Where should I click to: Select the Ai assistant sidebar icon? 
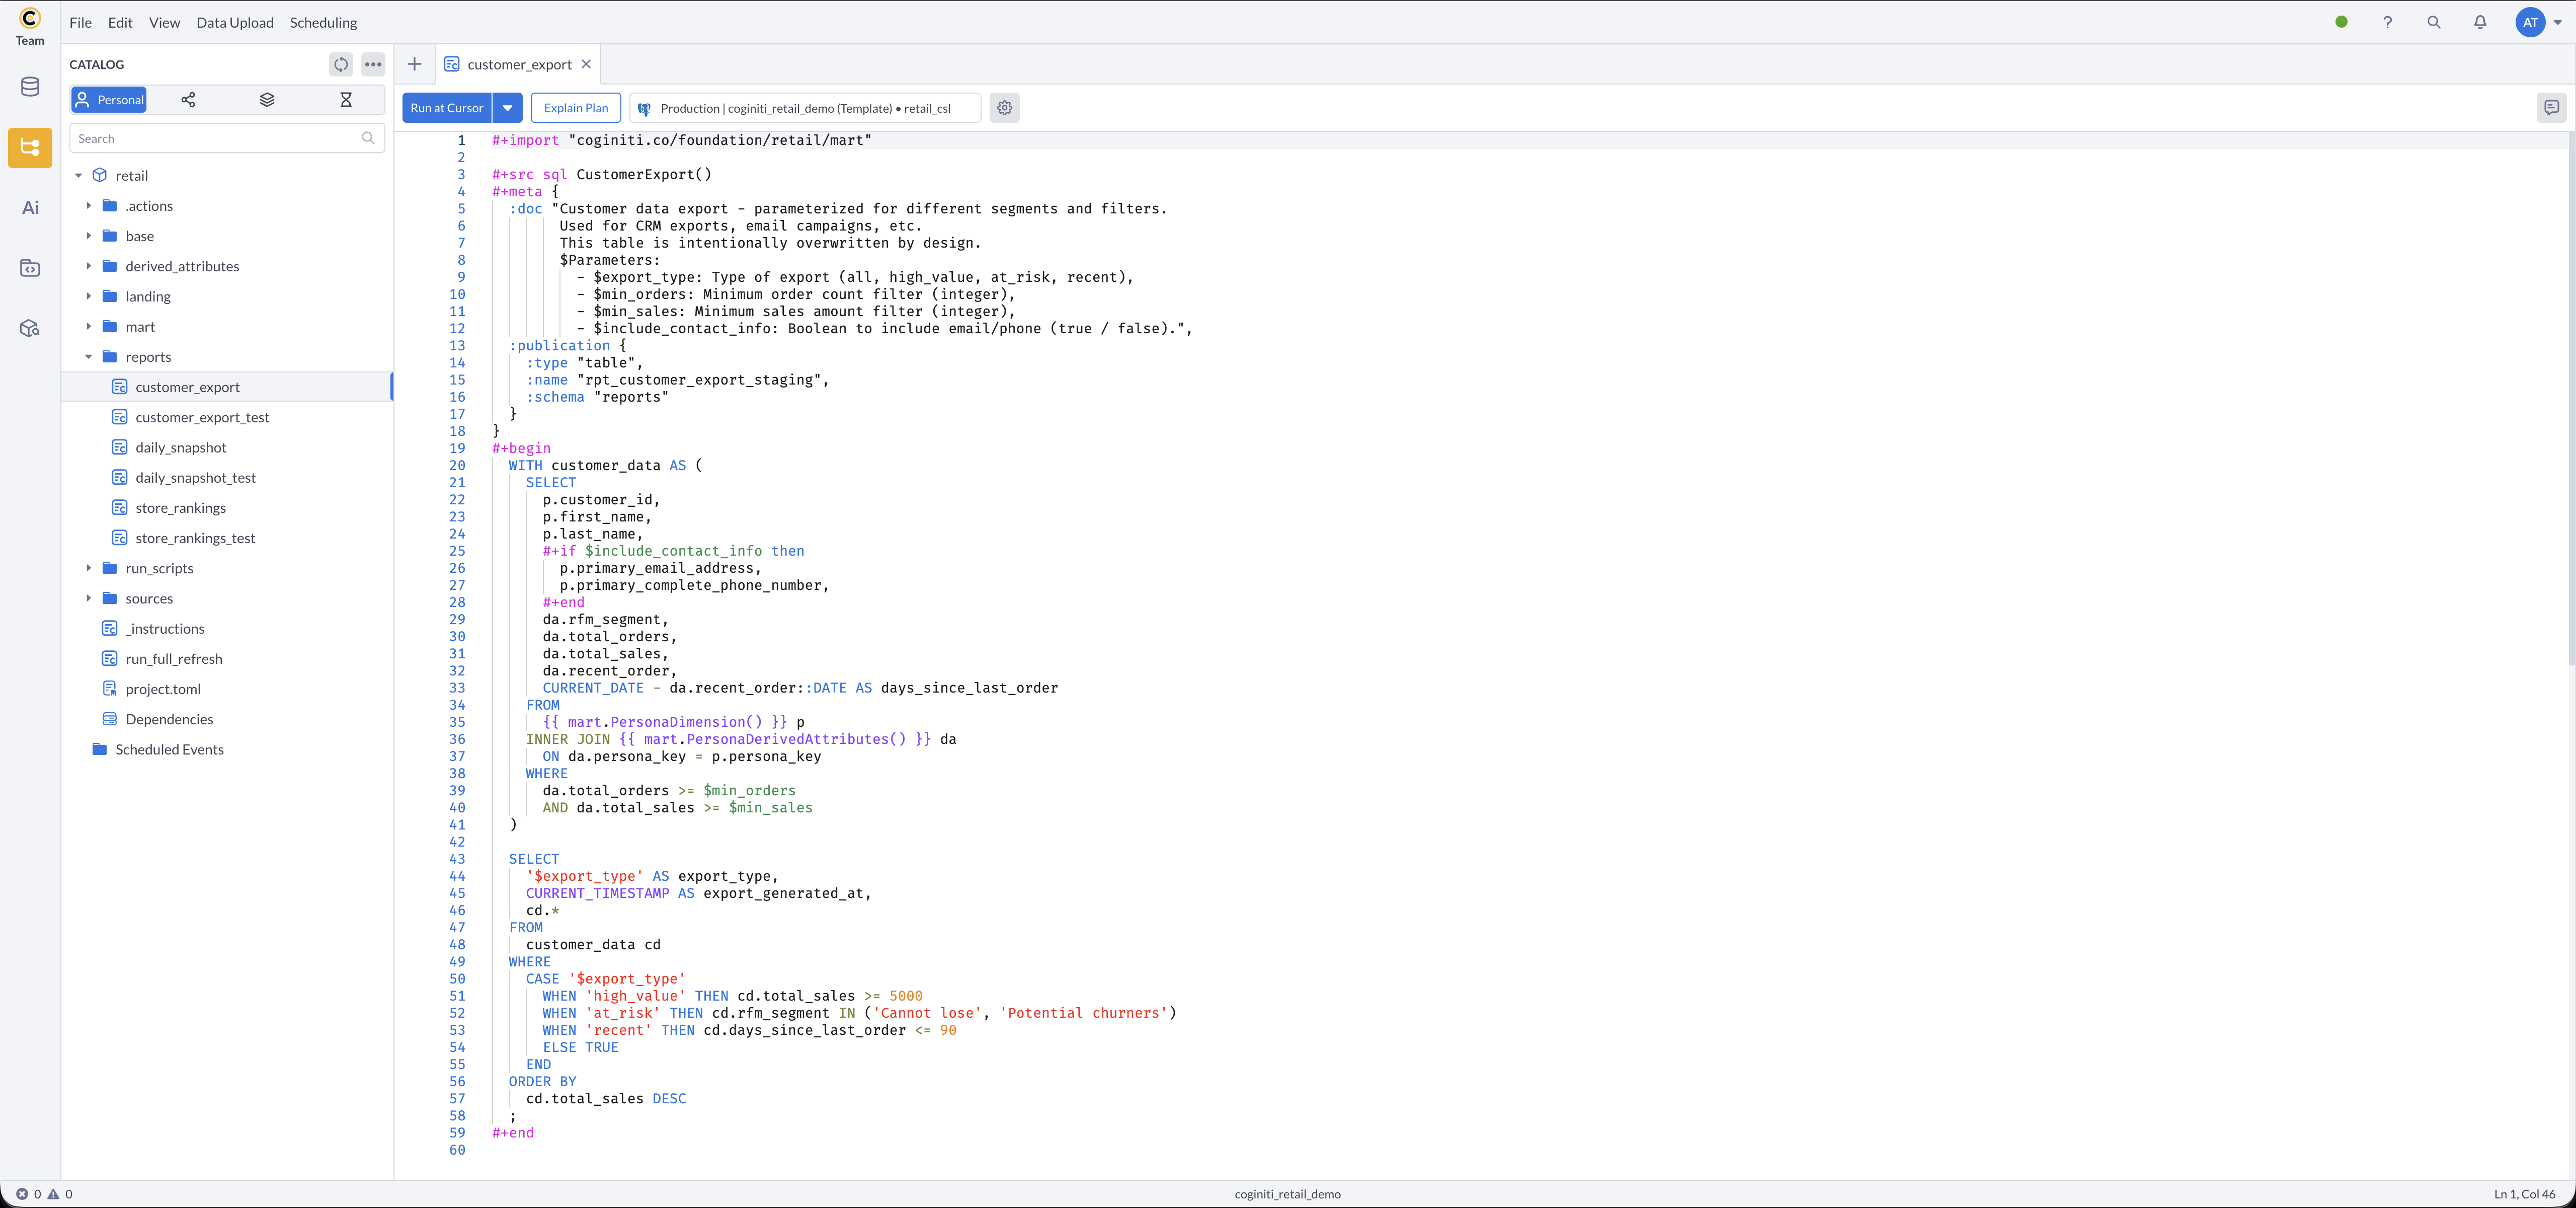point(29,207)
